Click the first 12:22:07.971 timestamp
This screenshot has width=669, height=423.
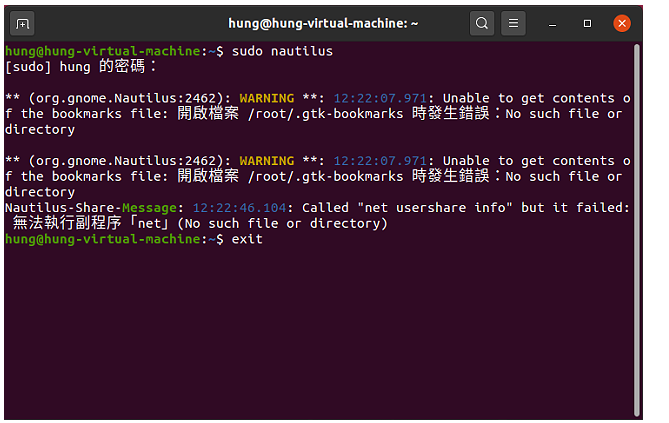(x=380, y=98)
